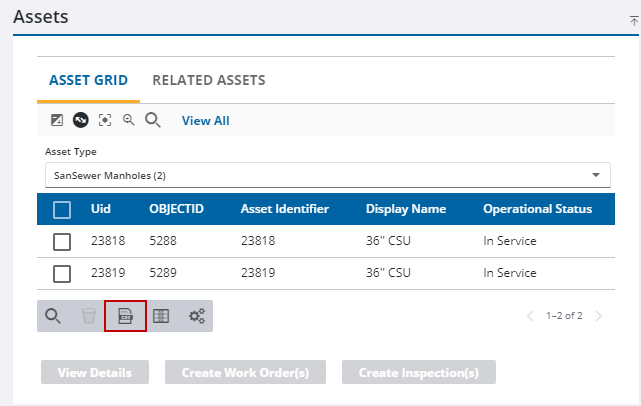Check the box for asset 23818

62,241
